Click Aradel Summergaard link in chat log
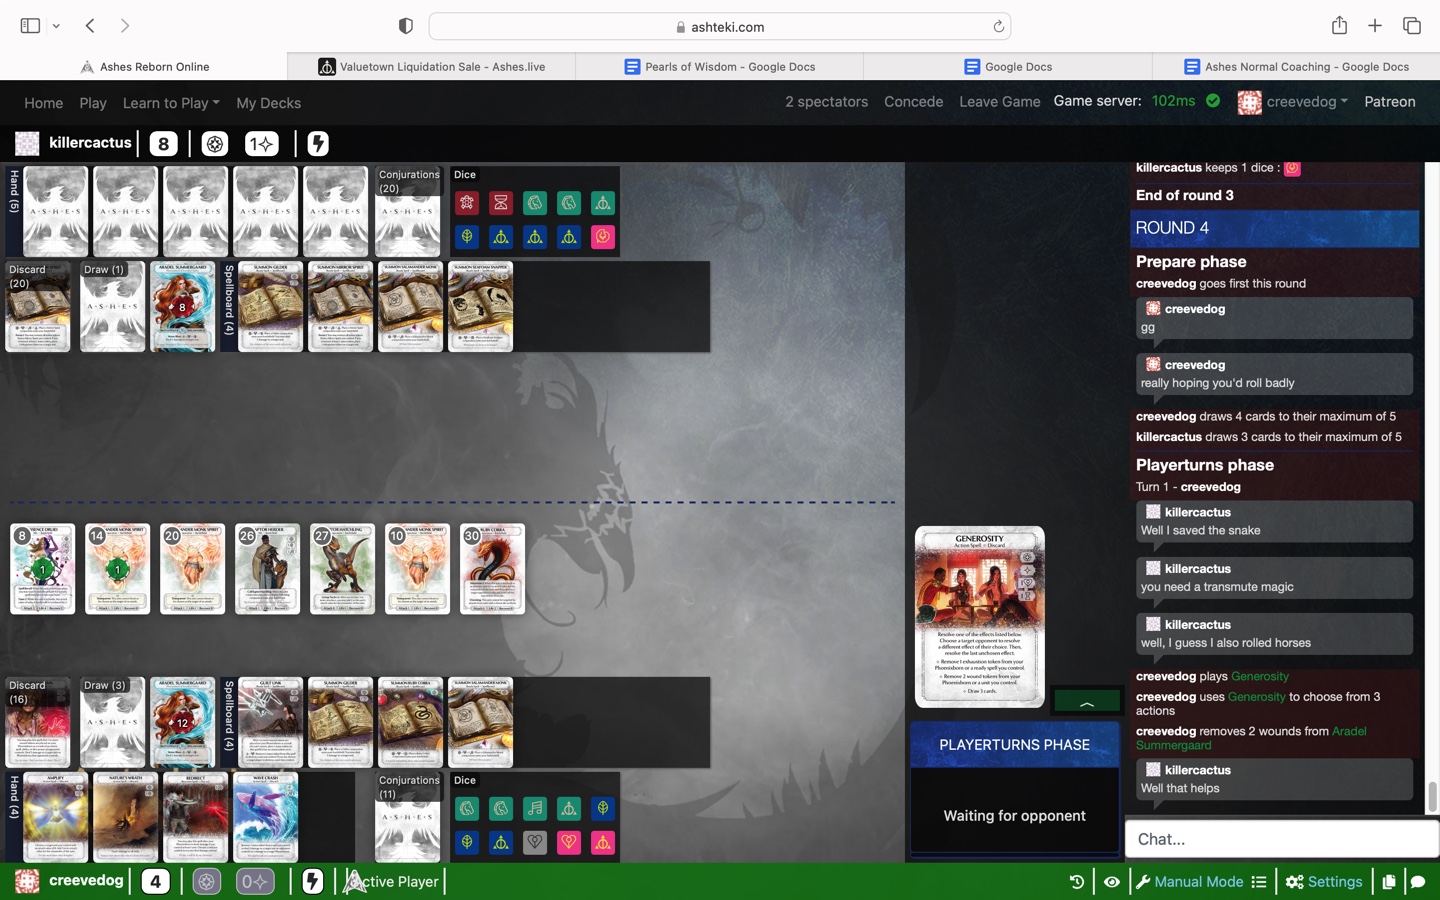This screenshot has width=1440, height=900. [1250, 738]
